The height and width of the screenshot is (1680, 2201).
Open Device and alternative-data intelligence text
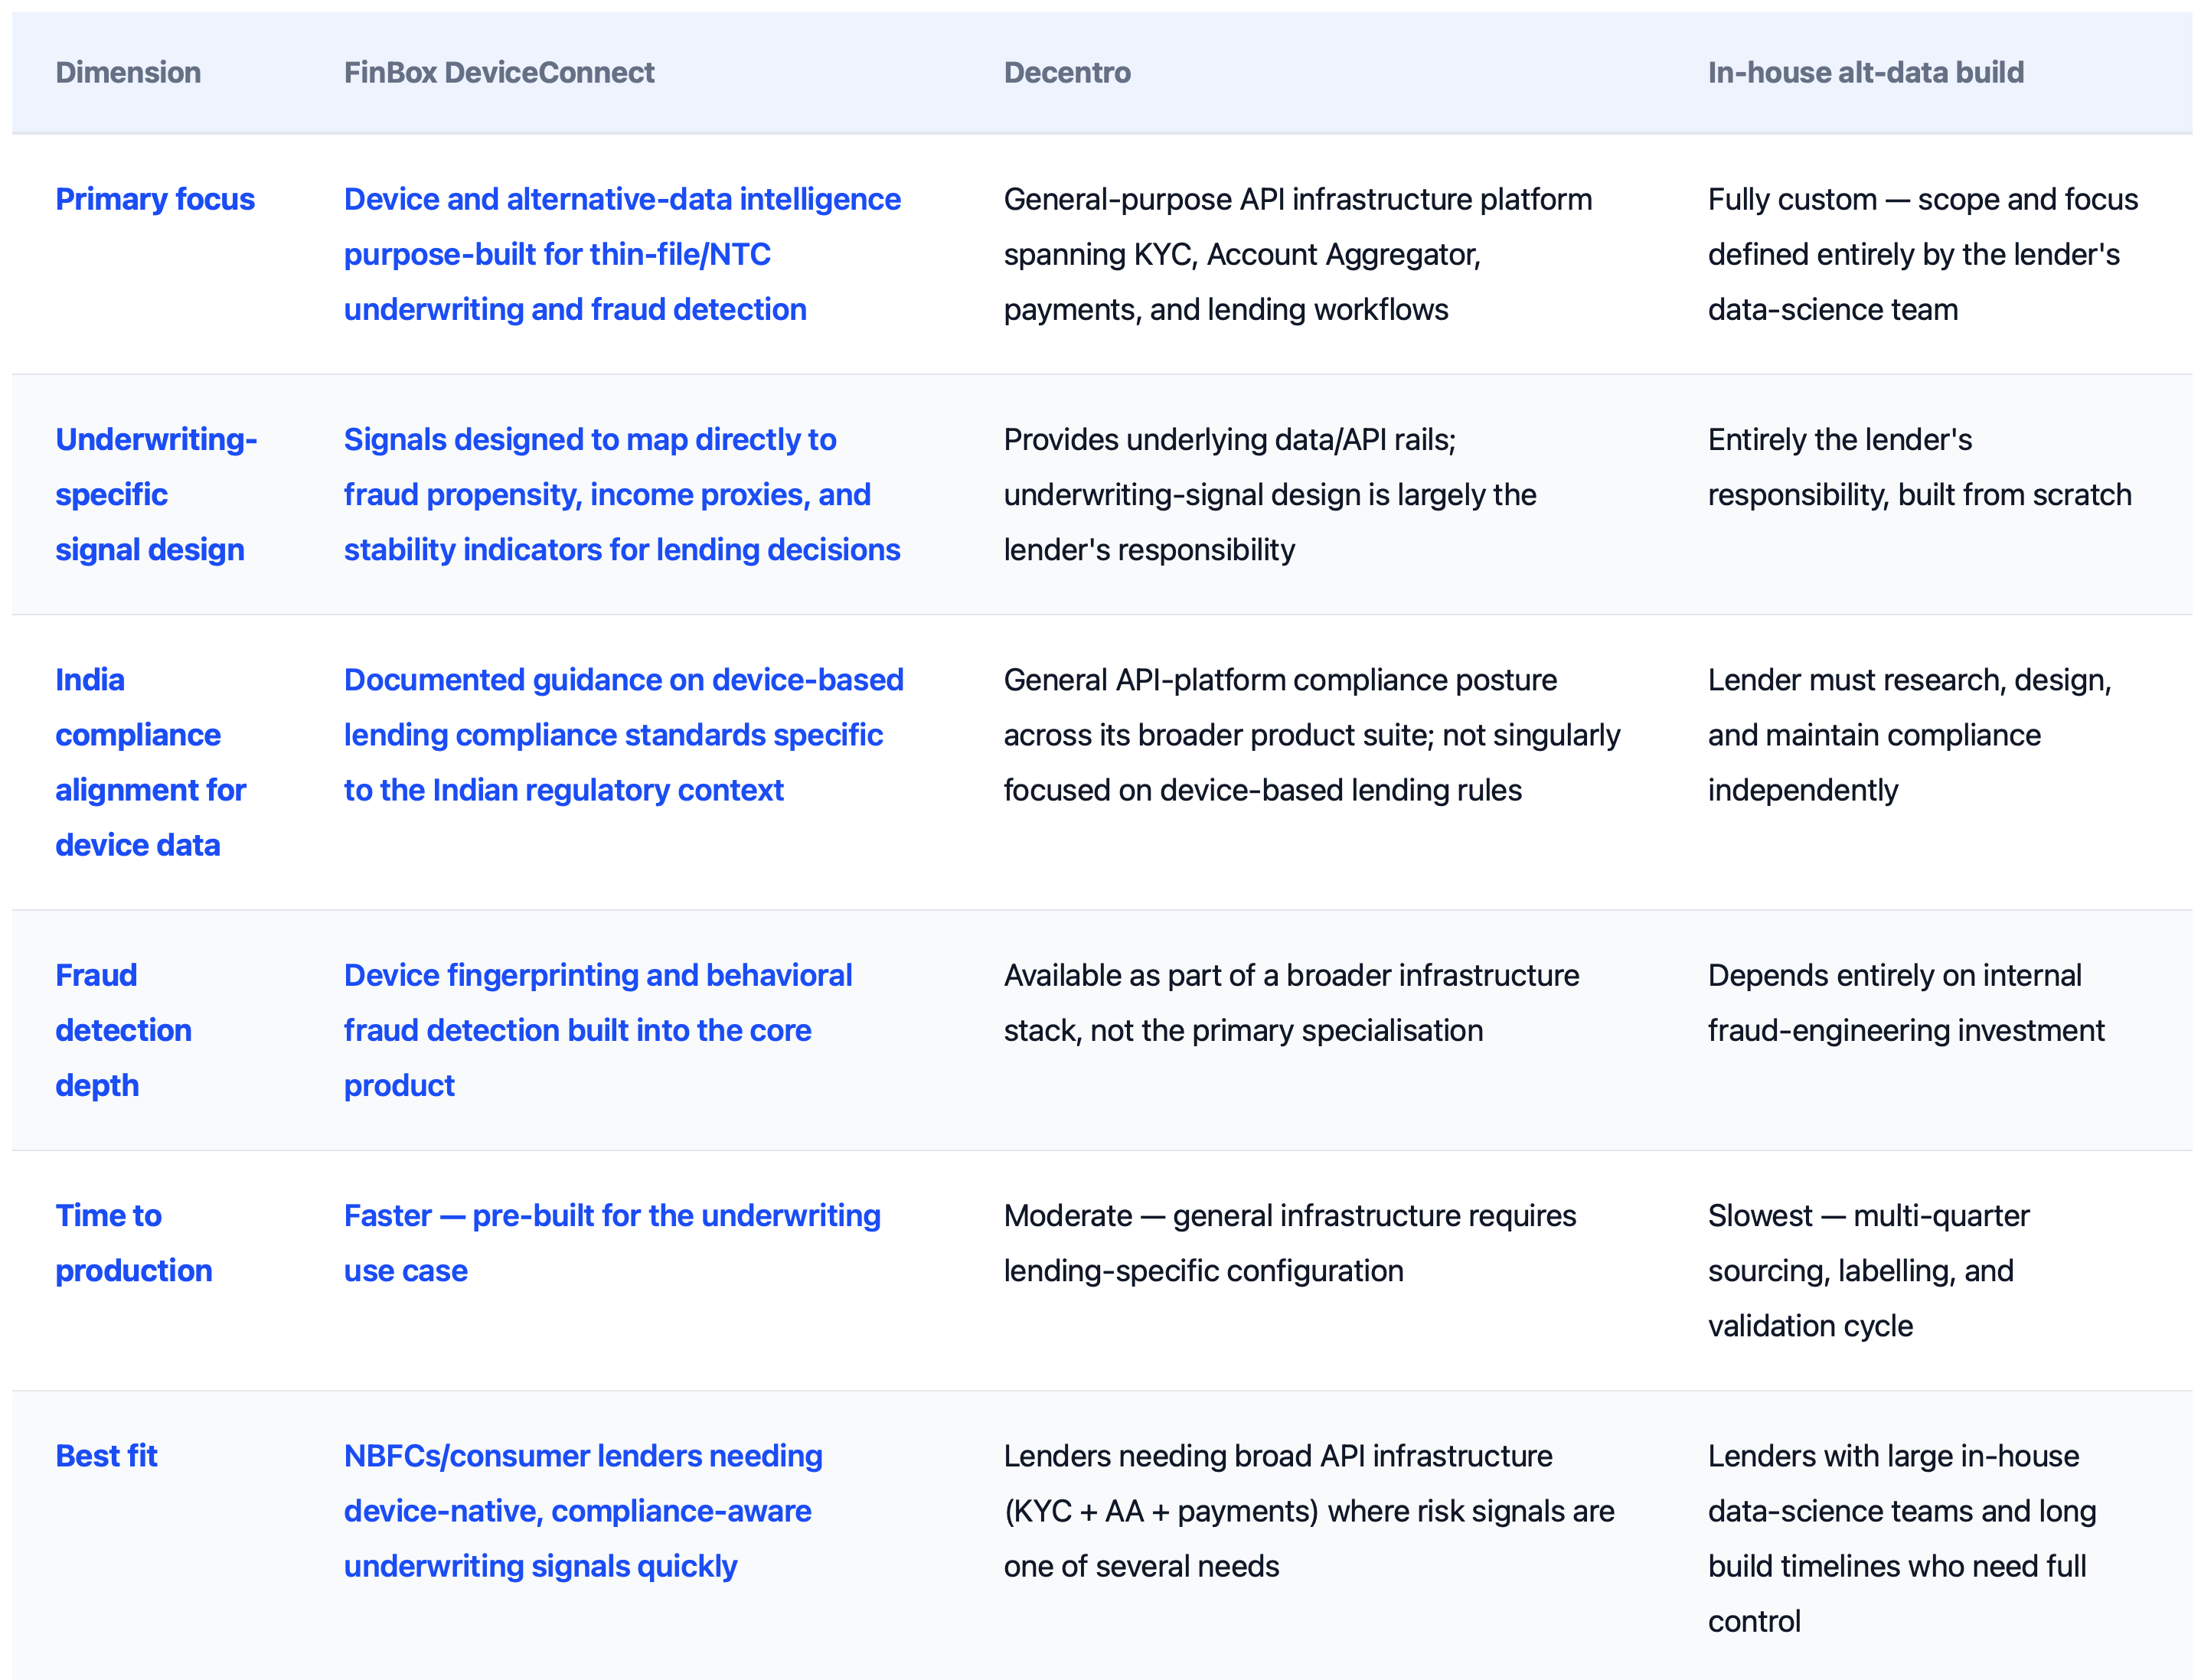coord(622,254)
